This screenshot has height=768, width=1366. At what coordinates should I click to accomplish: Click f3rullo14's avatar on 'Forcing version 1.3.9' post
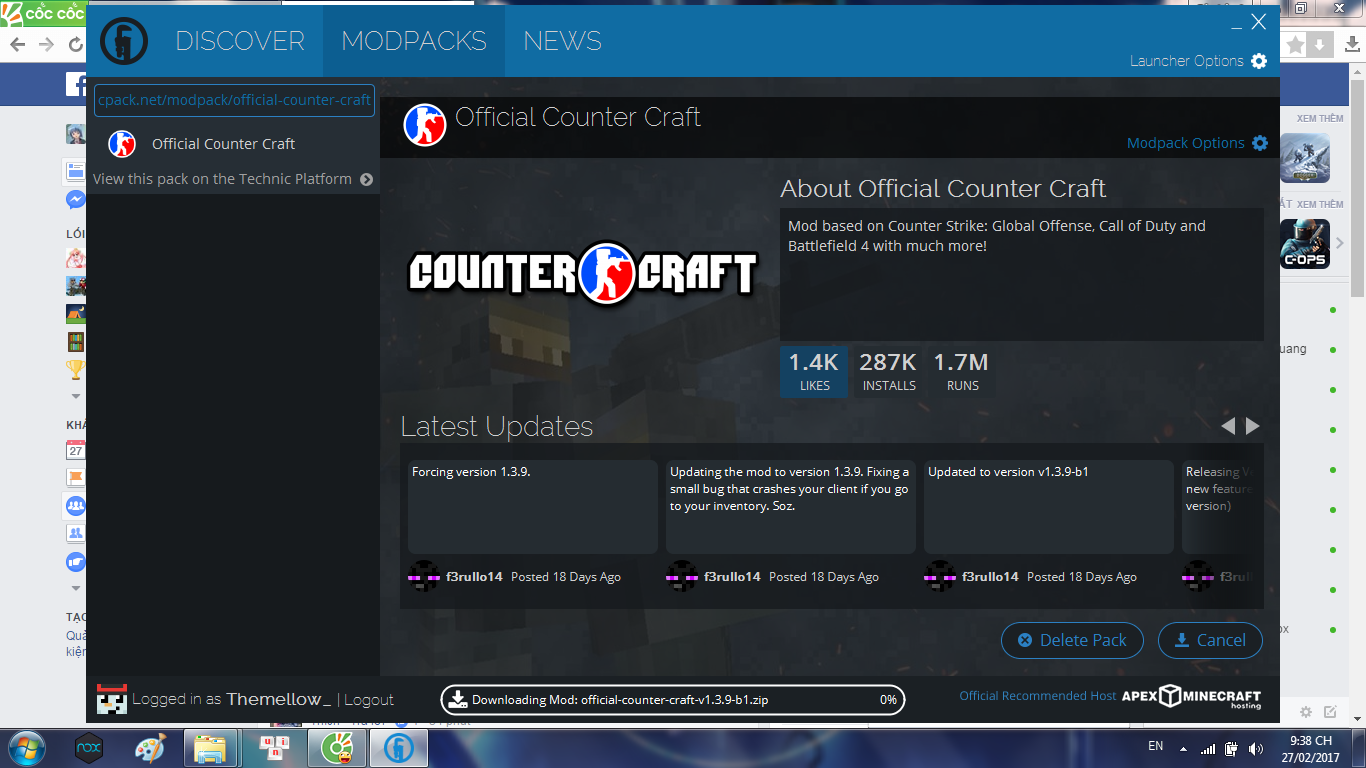424,576
